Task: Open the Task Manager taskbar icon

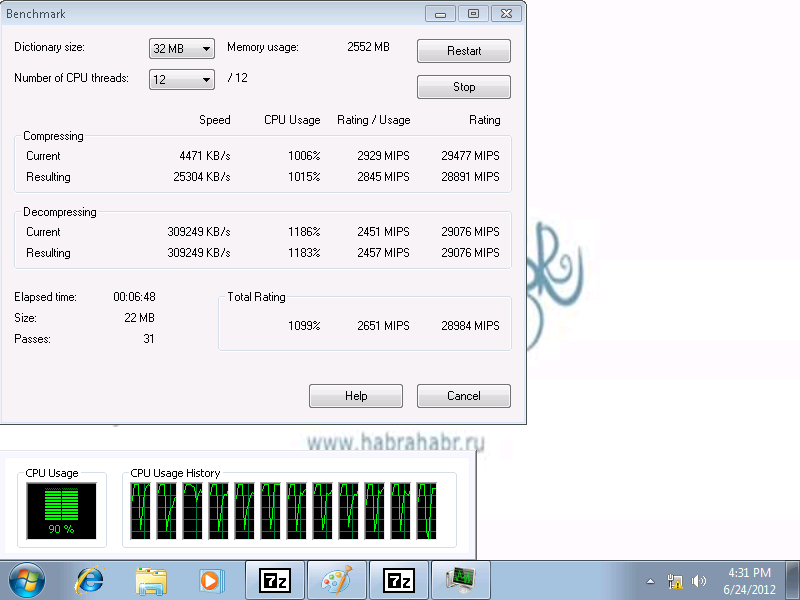Action: coord(461,581)
